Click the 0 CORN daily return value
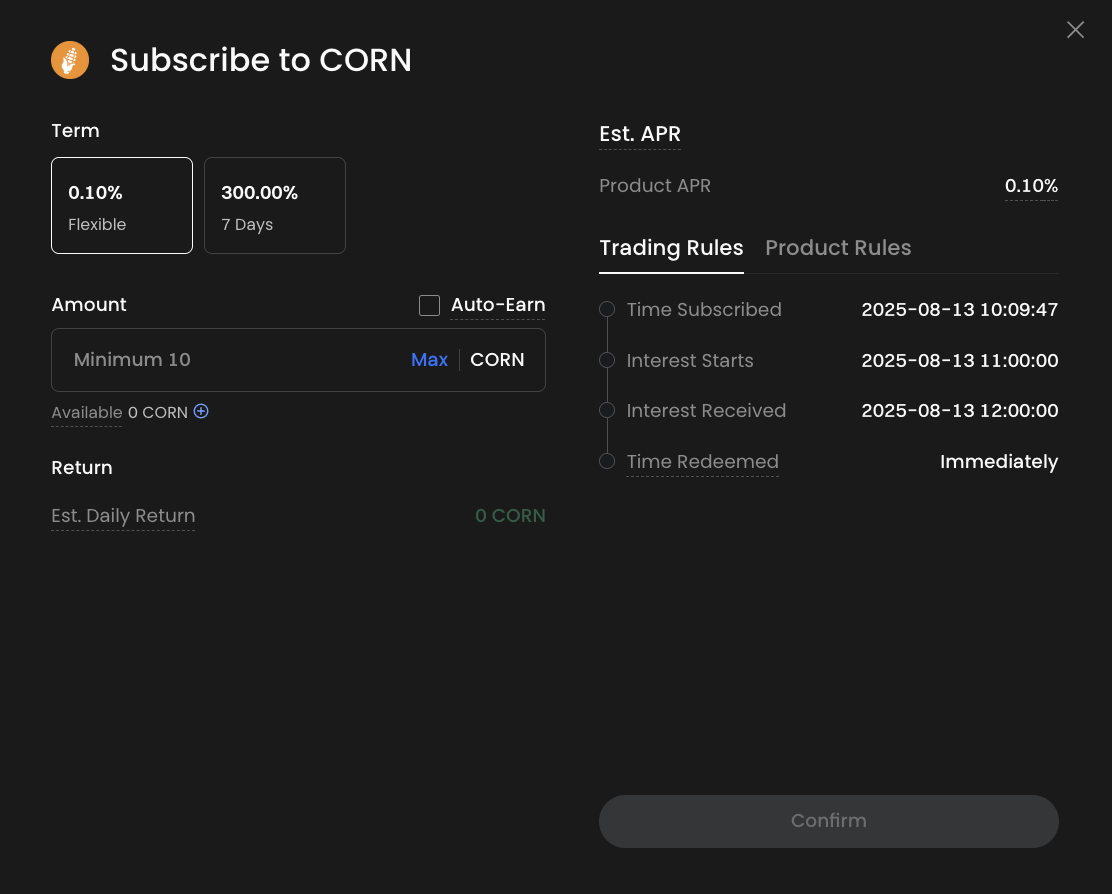This screenshot has width=1112, height=894. coord(510,516)
